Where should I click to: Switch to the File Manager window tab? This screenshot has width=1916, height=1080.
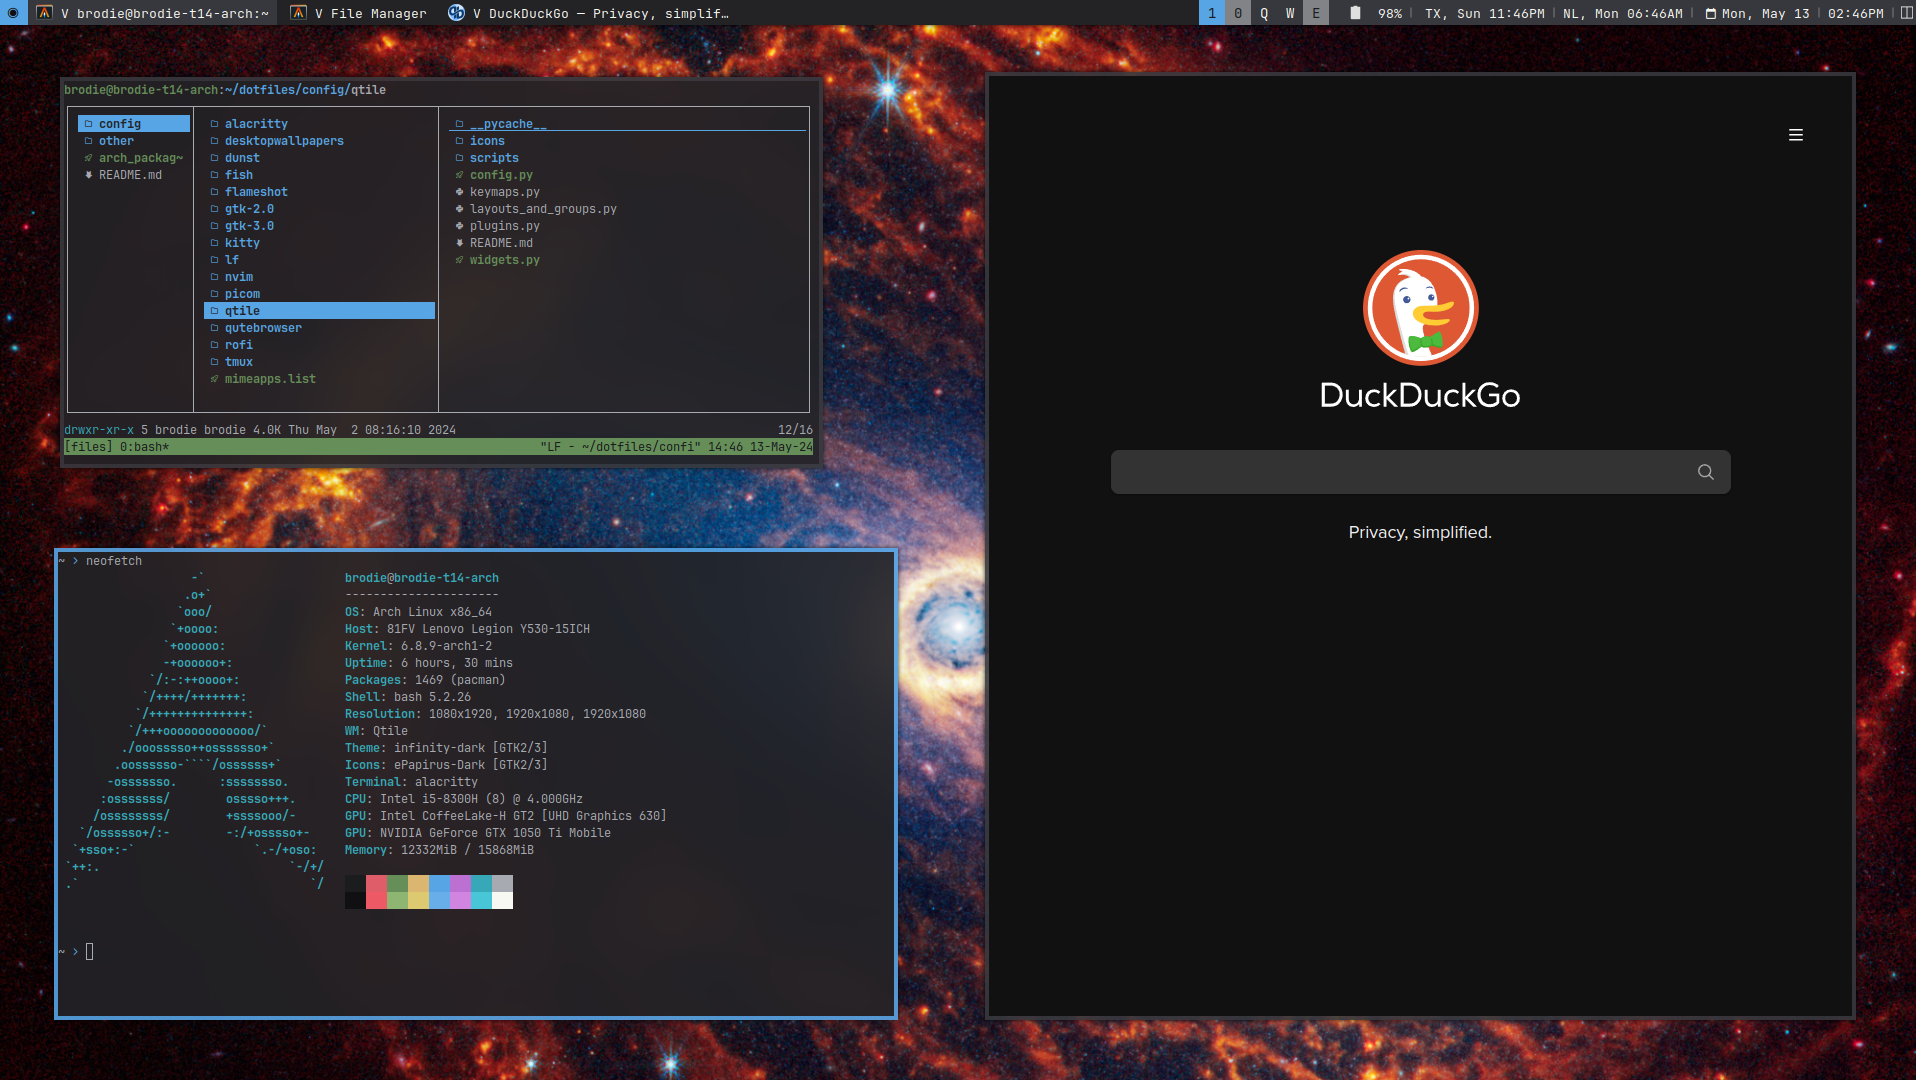point(358,13)
